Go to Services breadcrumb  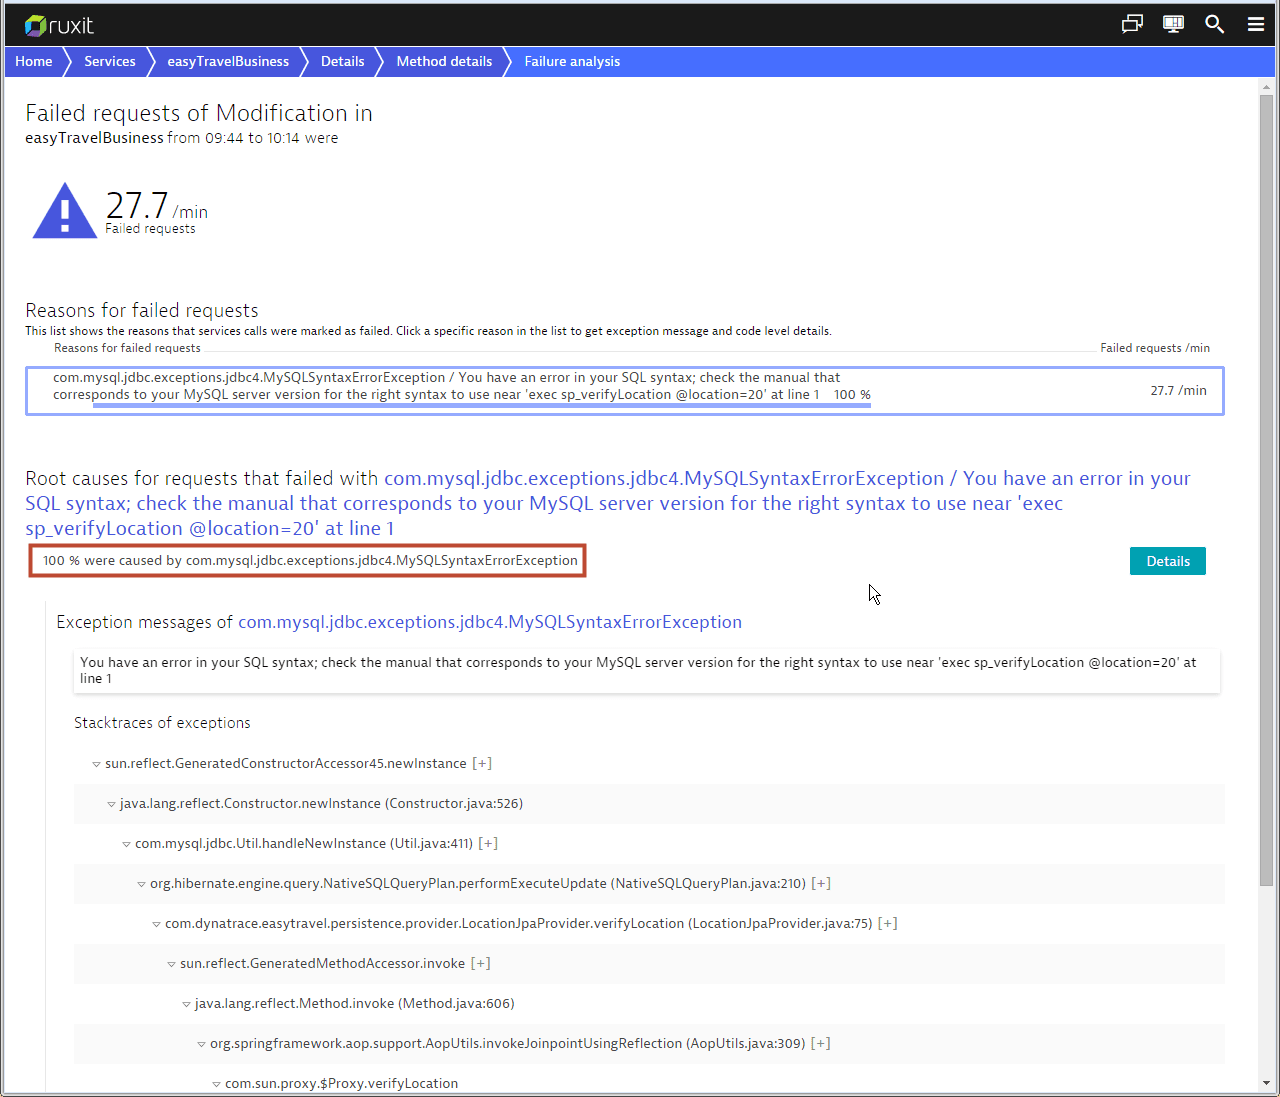[x=110, y=61]
